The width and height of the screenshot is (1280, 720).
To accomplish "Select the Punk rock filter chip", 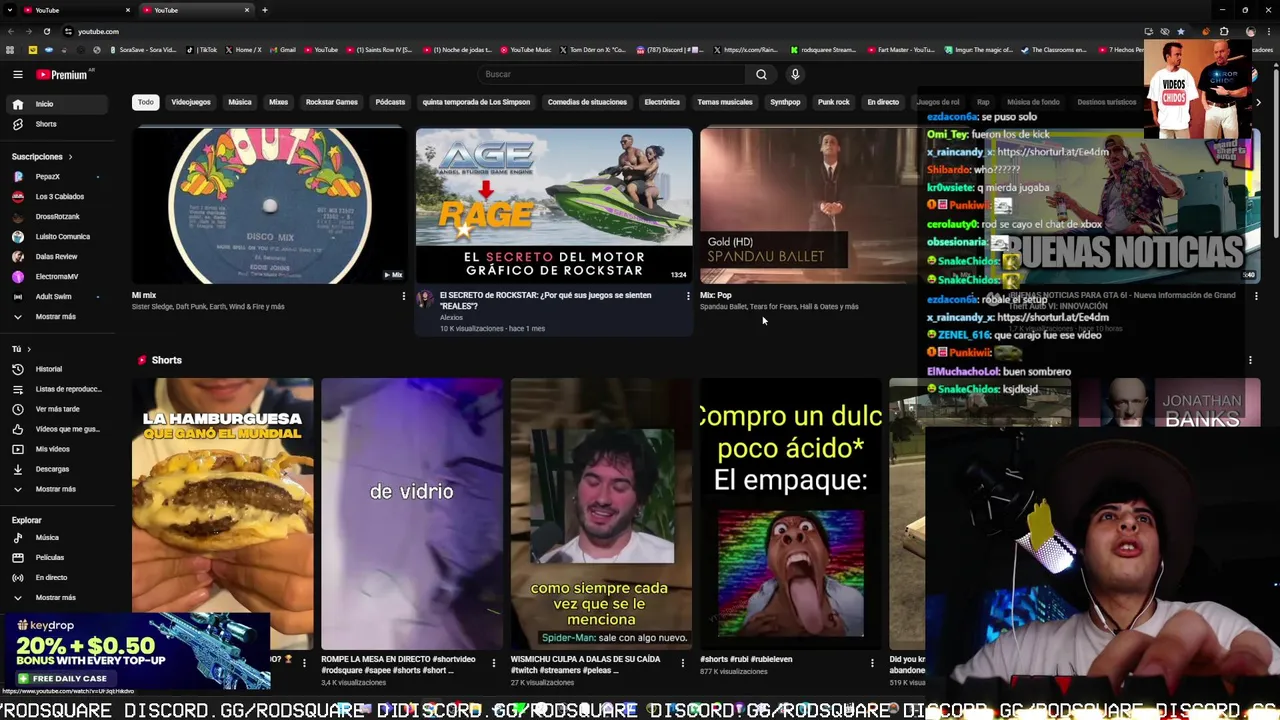I will [833, 102].
